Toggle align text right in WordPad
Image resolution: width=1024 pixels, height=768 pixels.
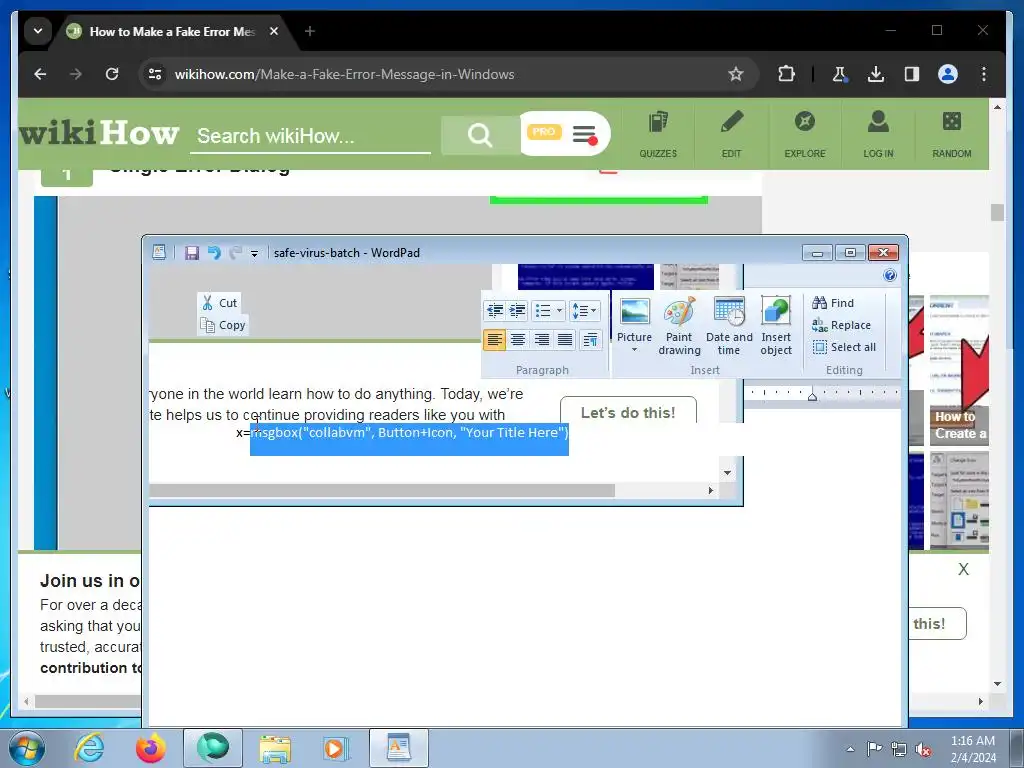(x=541, y=340)
